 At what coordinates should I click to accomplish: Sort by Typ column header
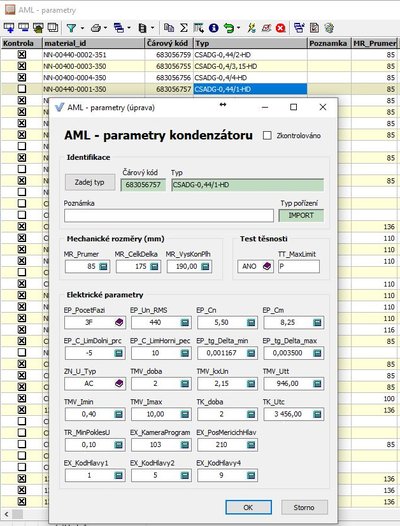[250, 43]
